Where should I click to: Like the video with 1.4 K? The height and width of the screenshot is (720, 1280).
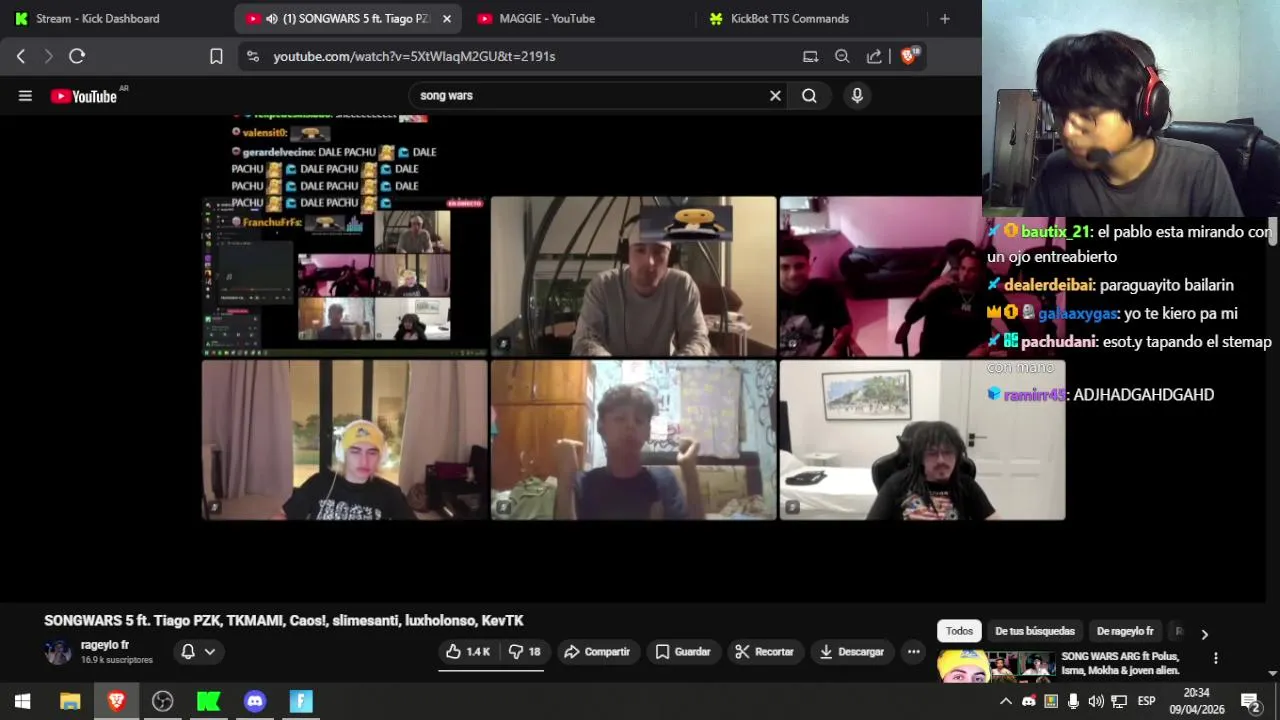click(x=469, y=652)
